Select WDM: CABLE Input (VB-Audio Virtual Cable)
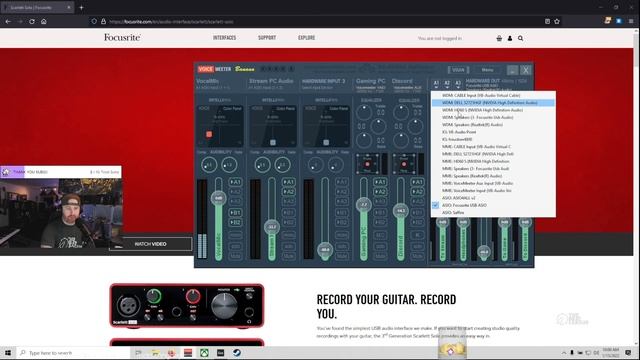The height and width of the screenshot is (360, 640). [x=493, y=96]
